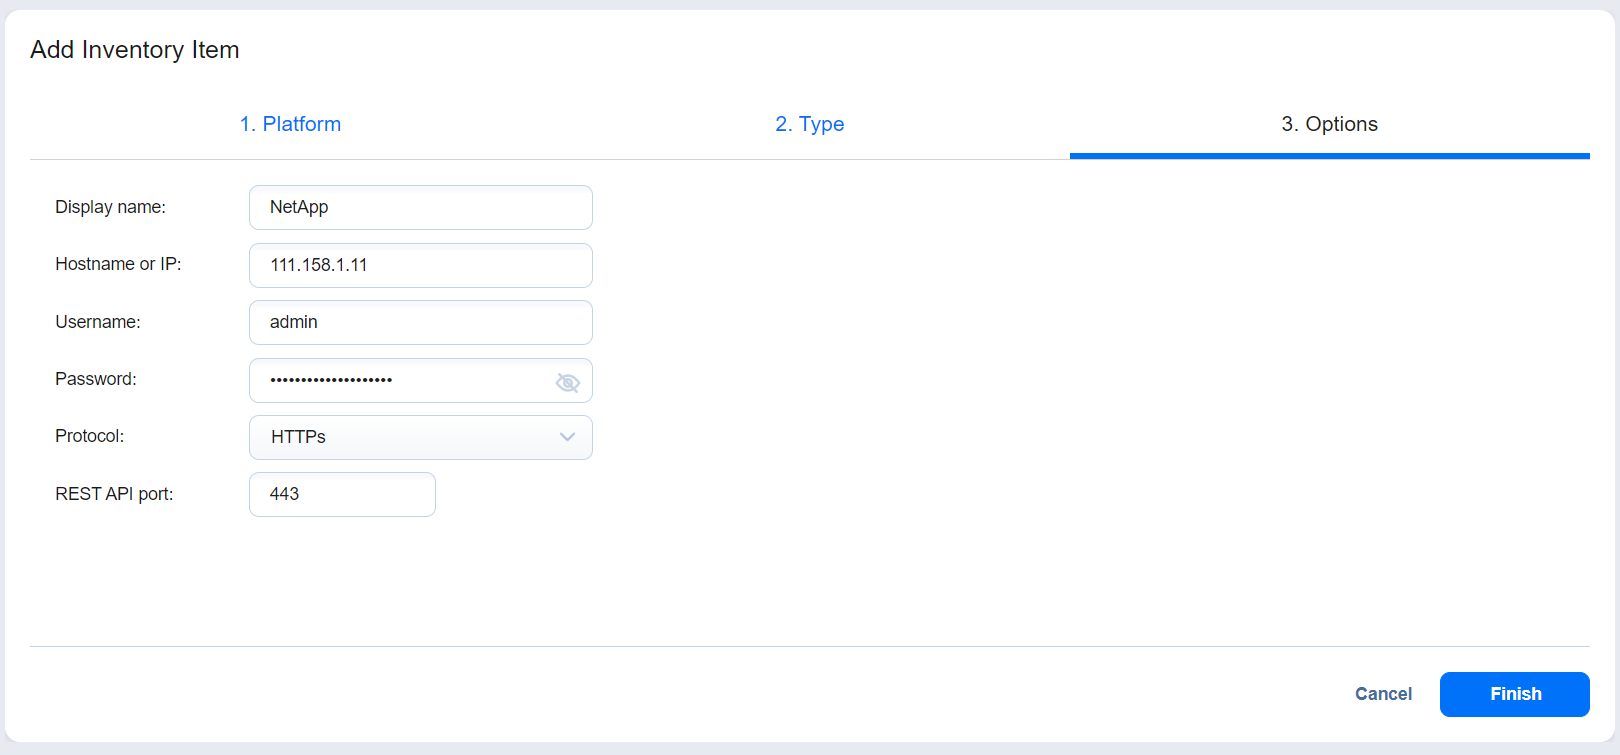1620x755 pixels.
Task: Switch to the Type step tab
Action: click(x=809, y=124)
